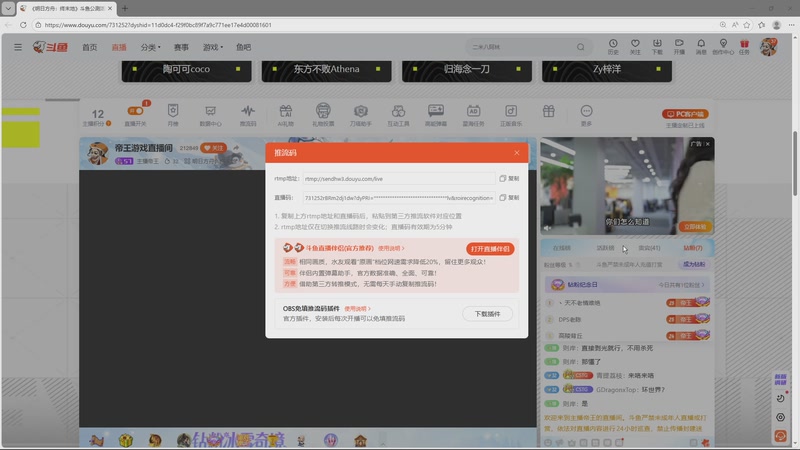Open 消息 bell notifications
The image size is (800, 450).
tap(701, 46)
